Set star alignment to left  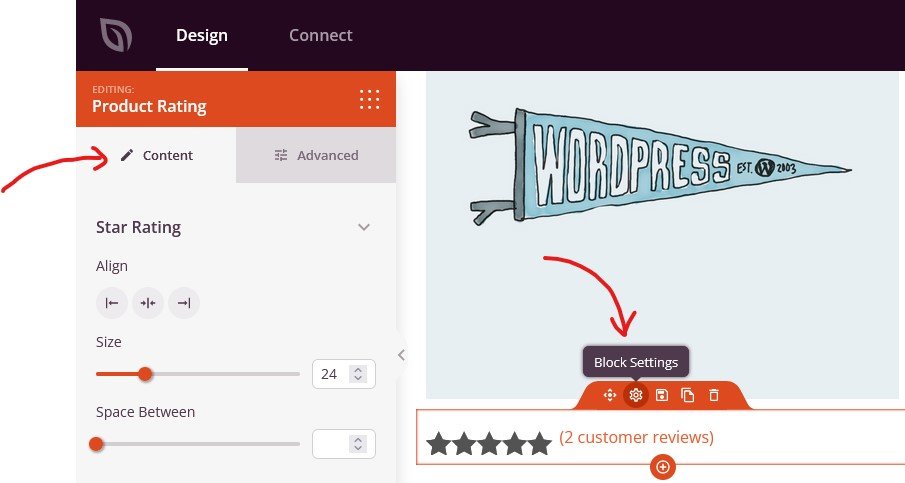112,303
